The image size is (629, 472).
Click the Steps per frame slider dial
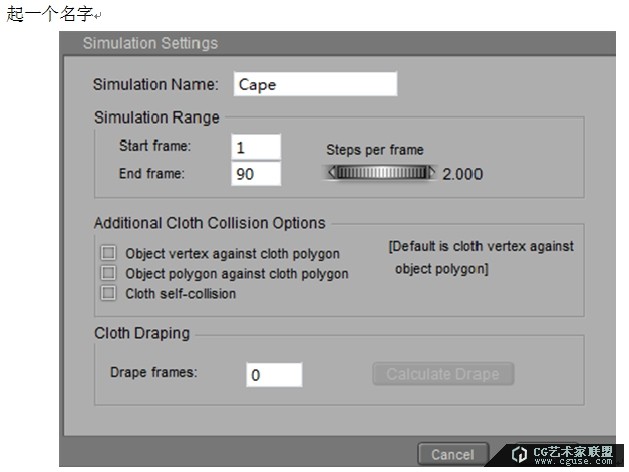tap(382, 173)
